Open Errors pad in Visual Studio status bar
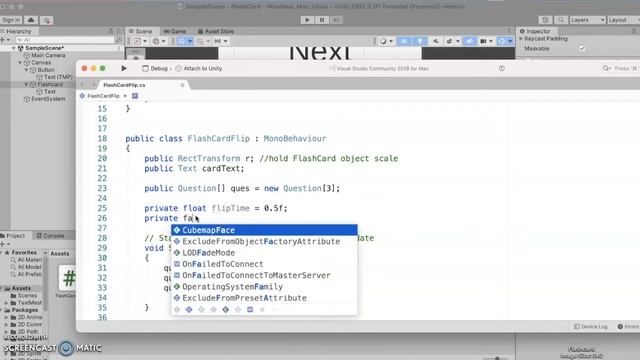 point(629,327)
